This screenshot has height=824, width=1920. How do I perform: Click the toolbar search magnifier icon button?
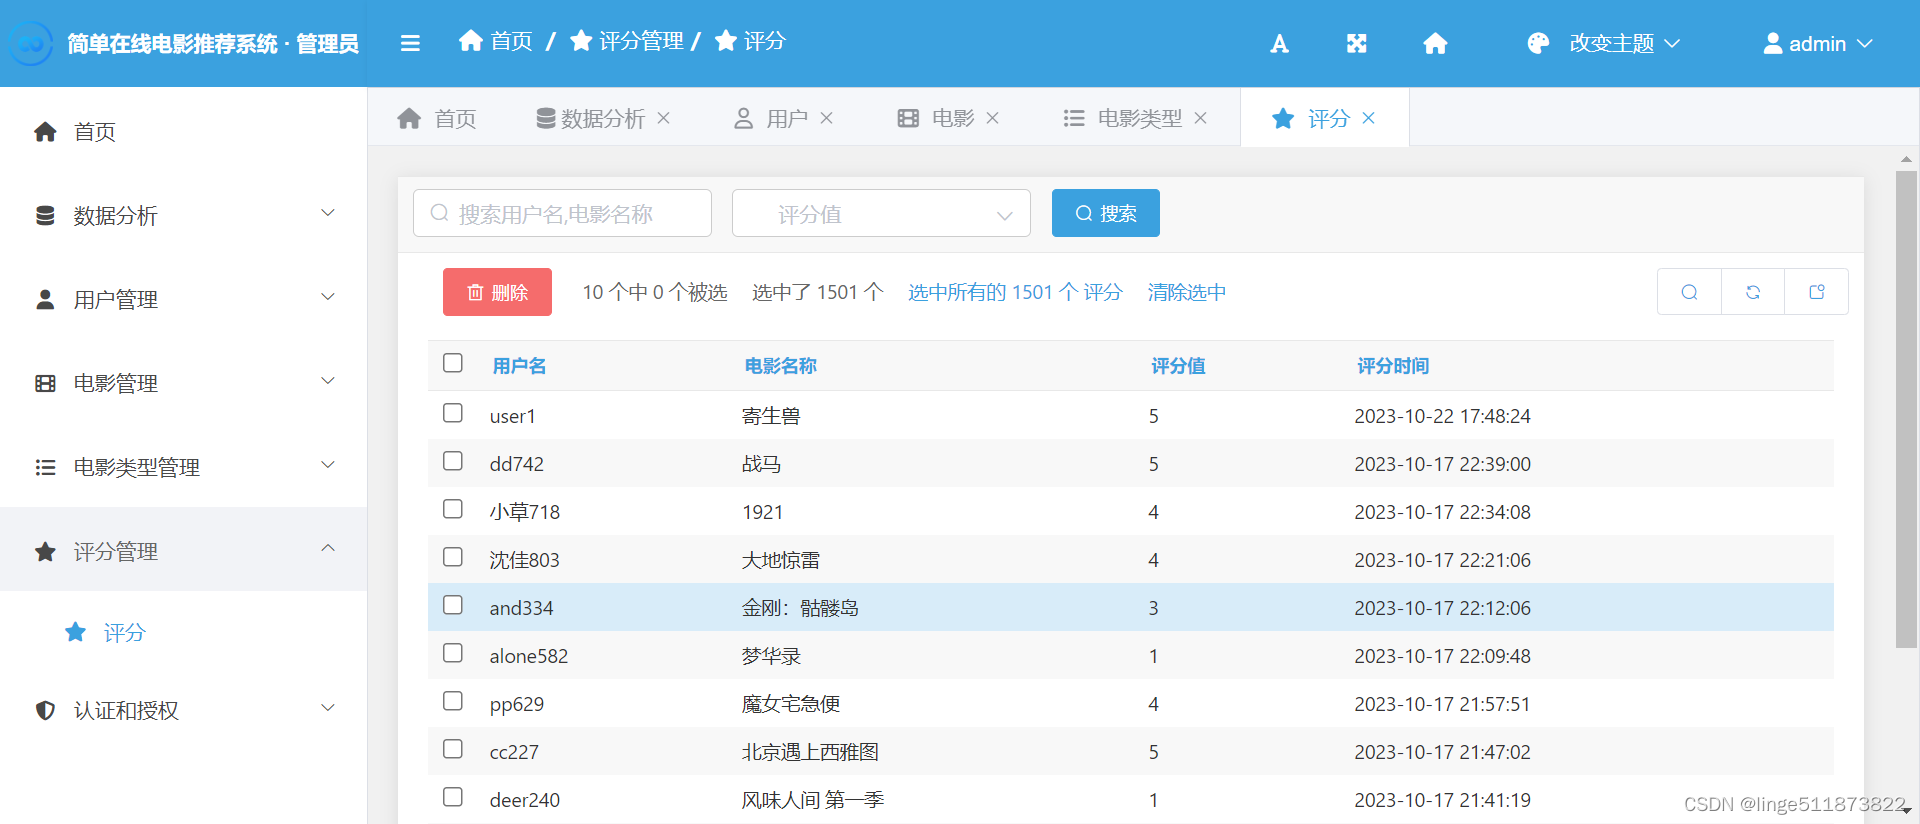tap(1689, 292)
